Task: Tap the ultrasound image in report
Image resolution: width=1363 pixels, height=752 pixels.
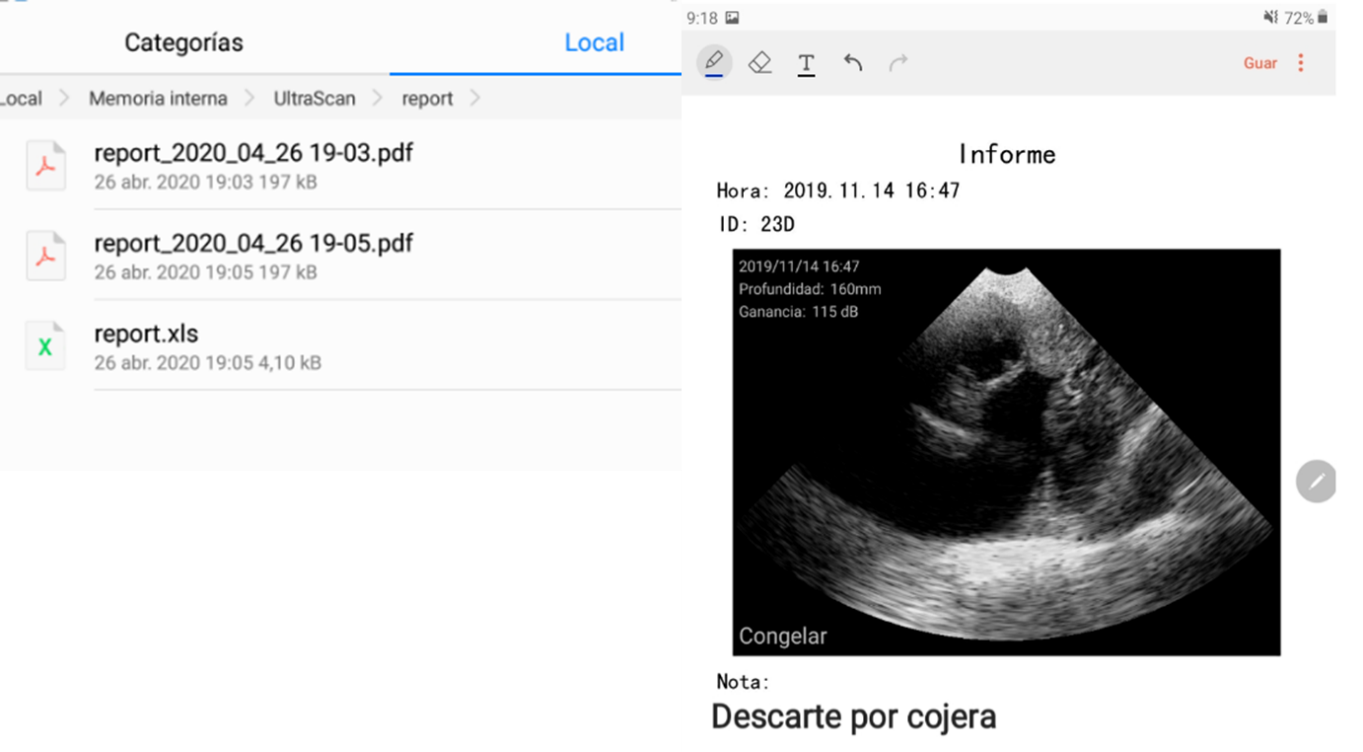Action: pyautogui.click(x=1006, y=452)
